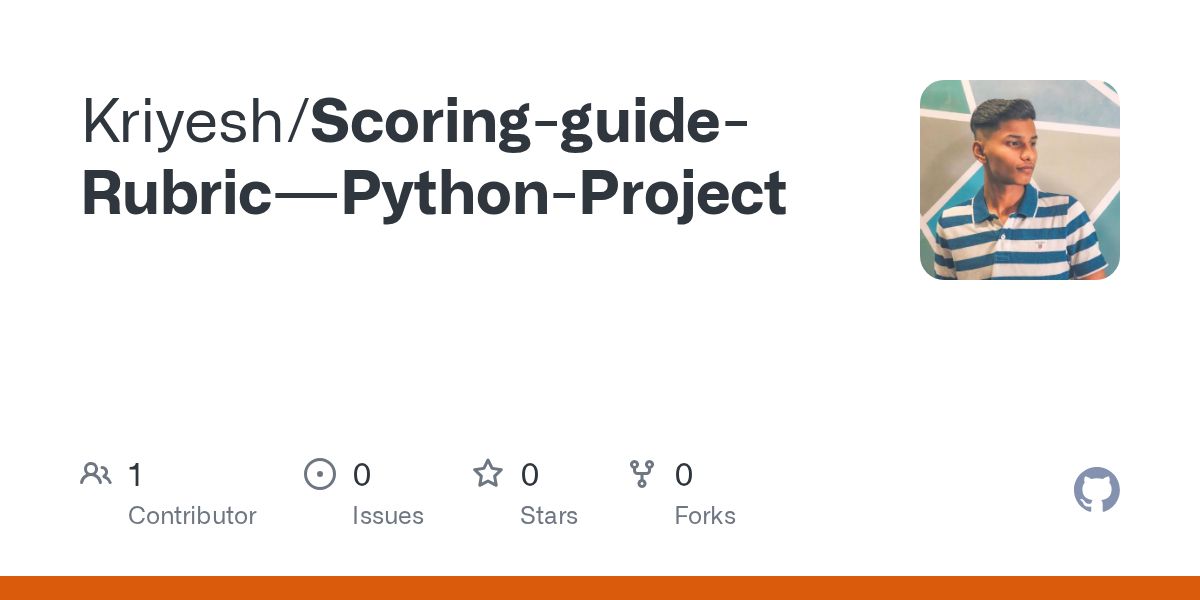Screen dimensions: 1200x600
Task: Open the Issues label
Action: [x=388, y=516]
